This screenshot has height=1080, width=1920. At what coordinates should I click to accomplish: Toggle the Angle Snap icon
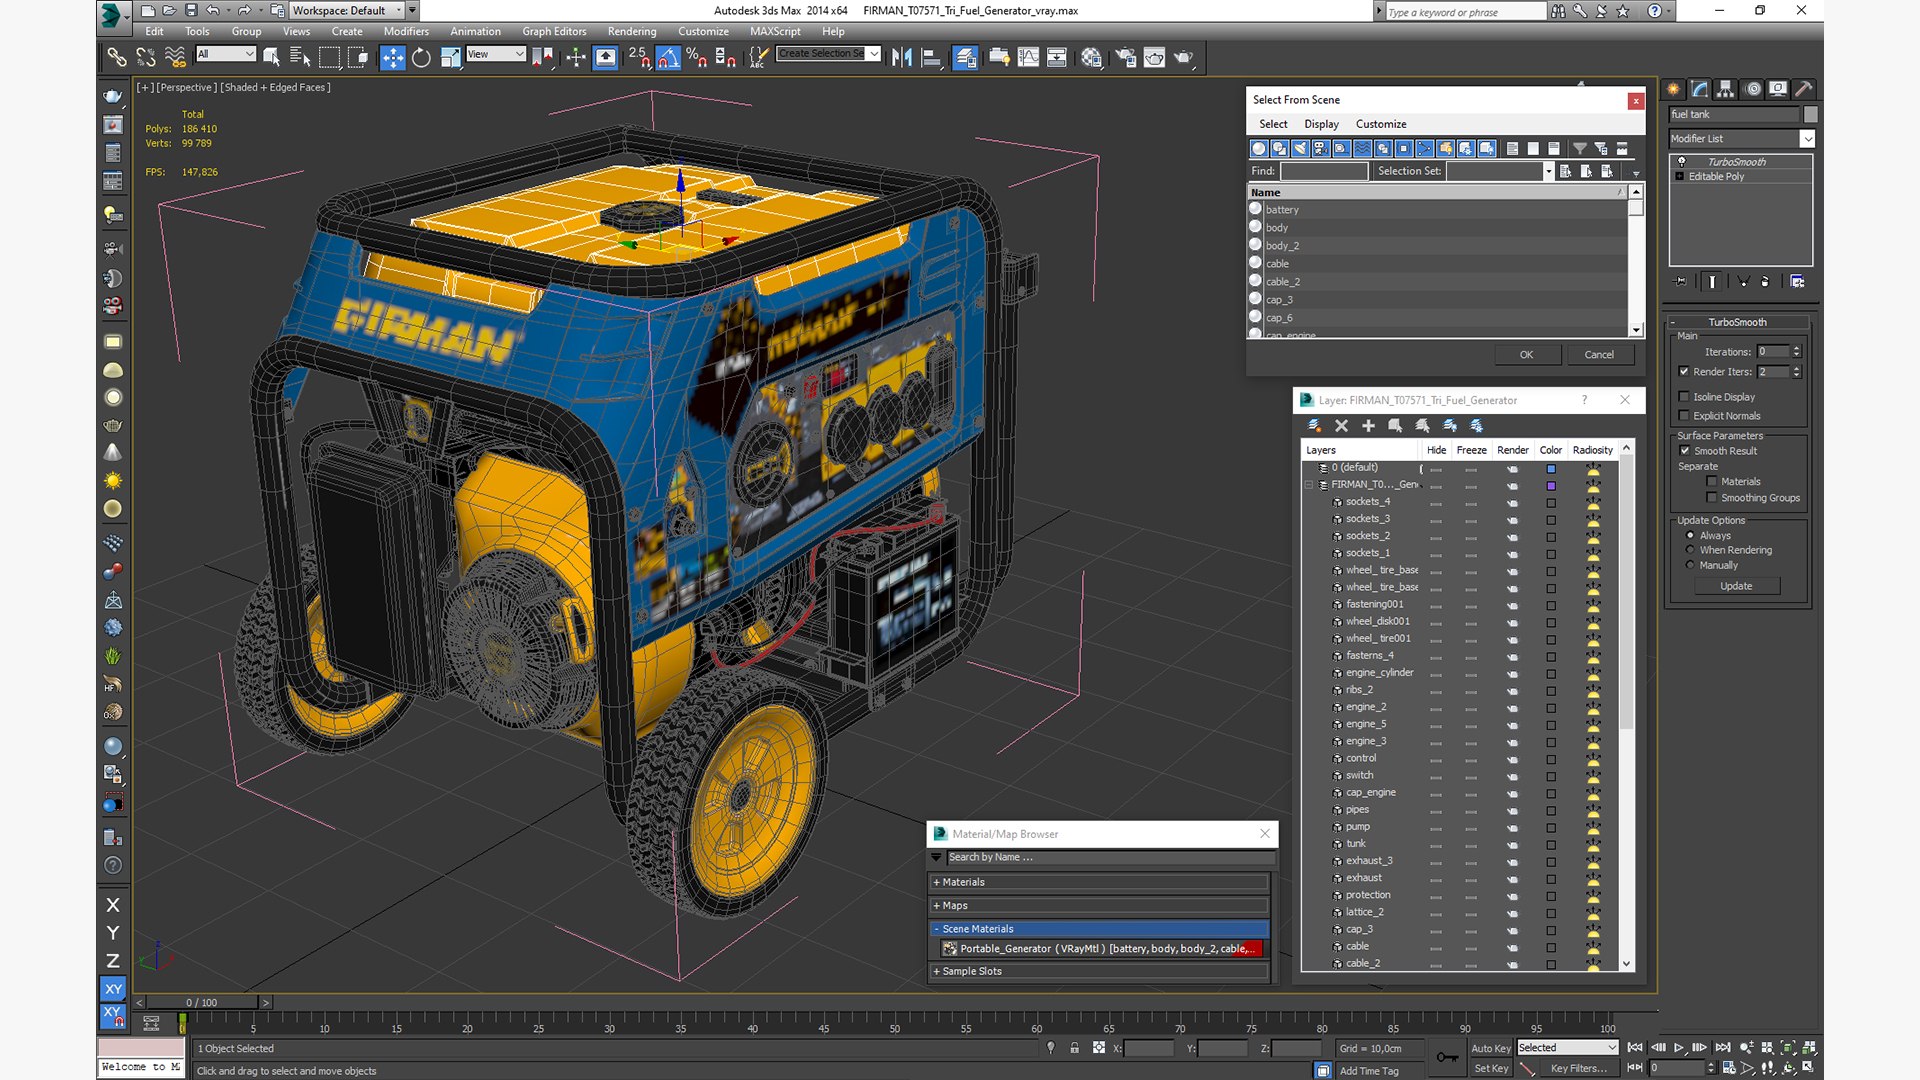point(669,57)
